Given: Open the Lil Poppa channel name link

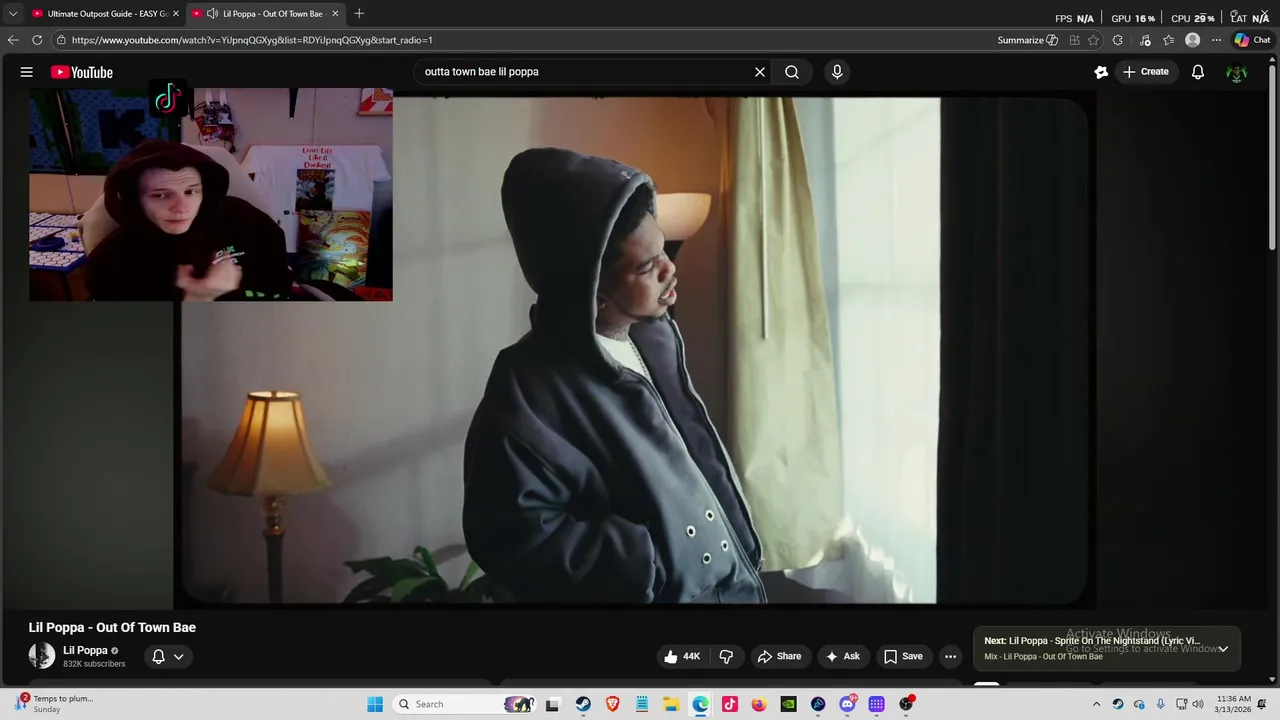Looking at the screenshot, I should [x=85, y=650].
